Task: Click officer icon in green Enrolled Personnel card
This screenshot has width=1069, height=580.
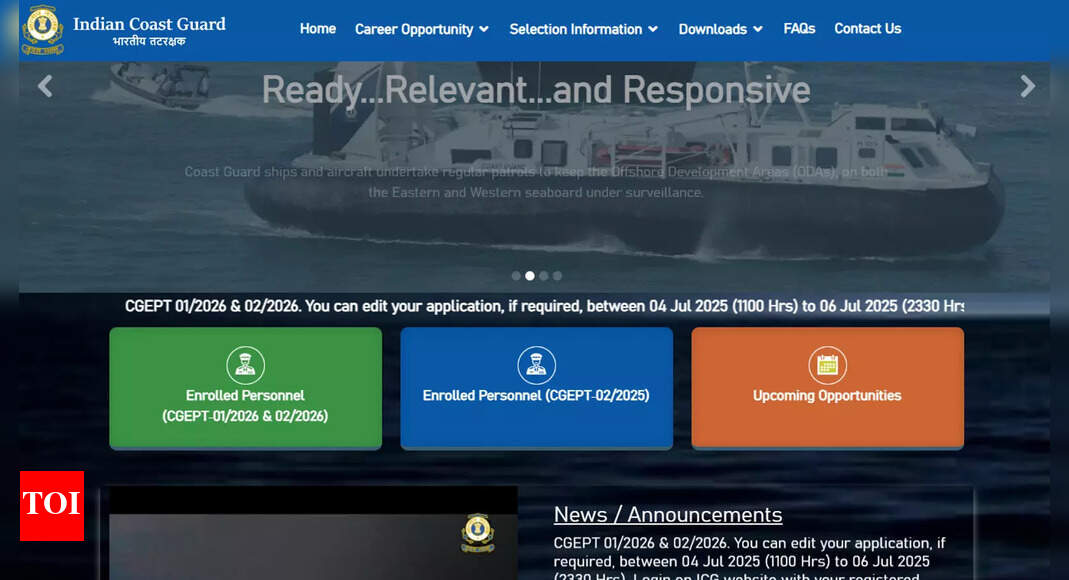Action: point(245,365)
